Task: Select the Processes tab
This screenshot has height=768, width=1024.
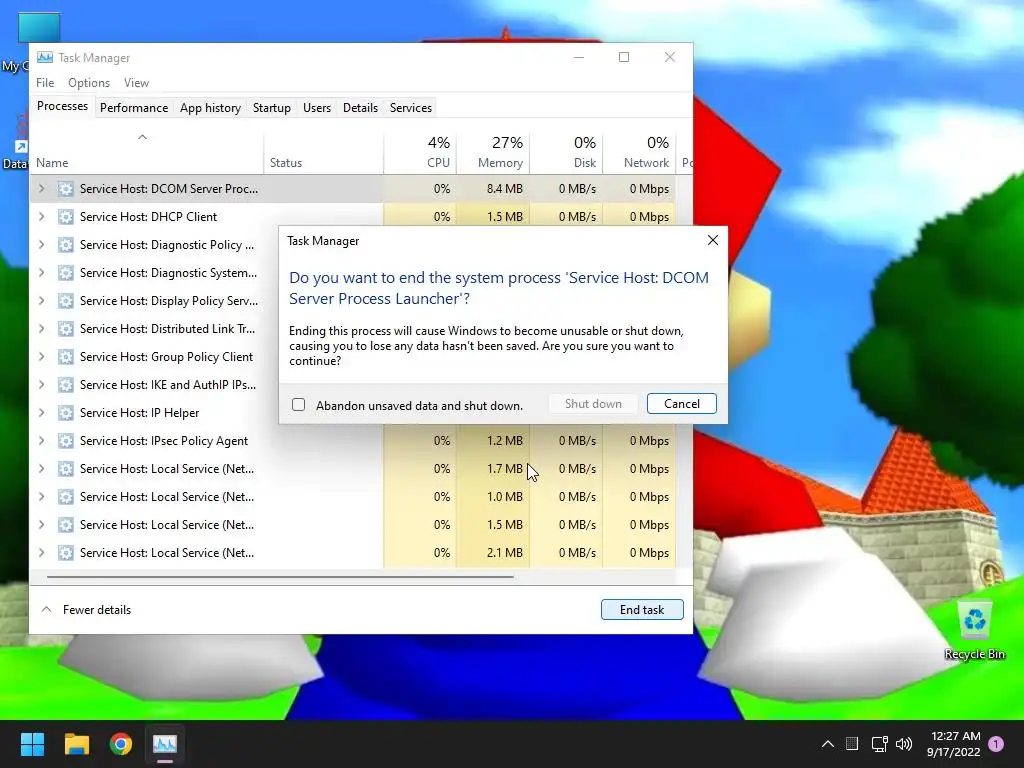Action: [x=62, y=106]
